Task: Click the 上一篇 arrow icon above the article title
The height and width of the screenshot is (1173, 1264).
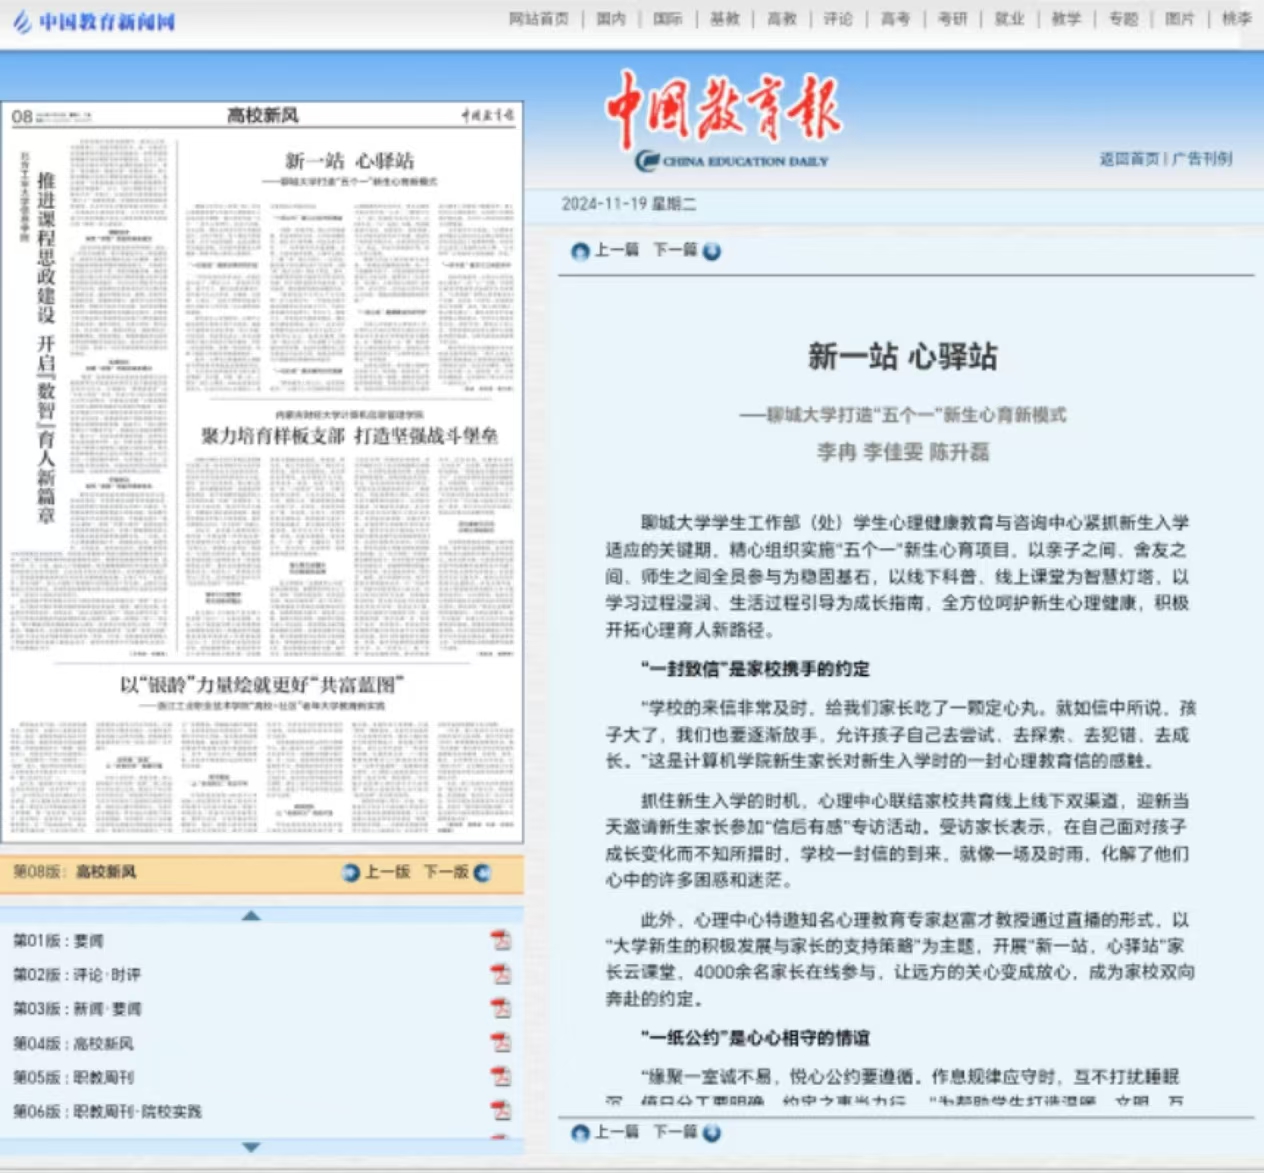Action: 580,251
